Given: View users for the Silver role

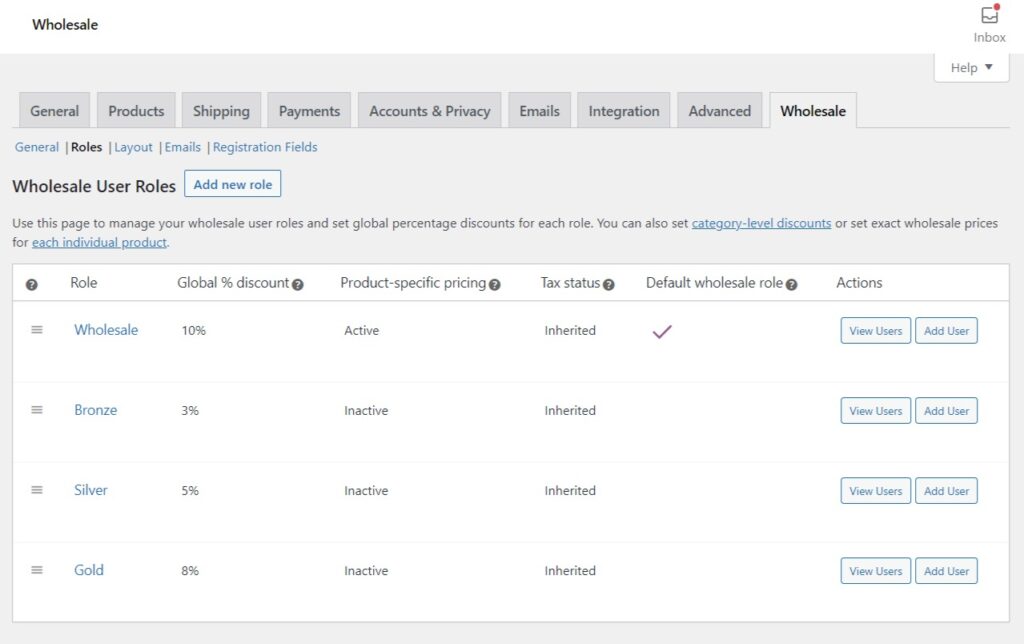Looking at the screenshot, I should (x=874, y=490).
